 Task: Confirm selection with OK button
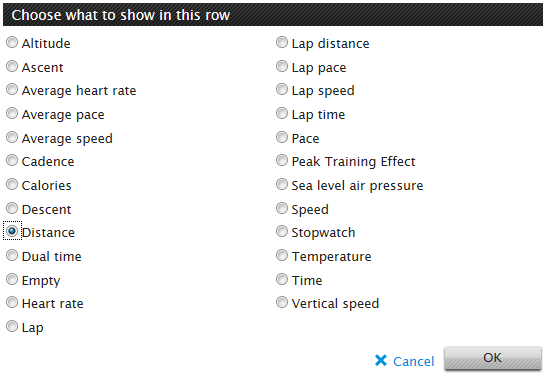click(x=493, y=358)
